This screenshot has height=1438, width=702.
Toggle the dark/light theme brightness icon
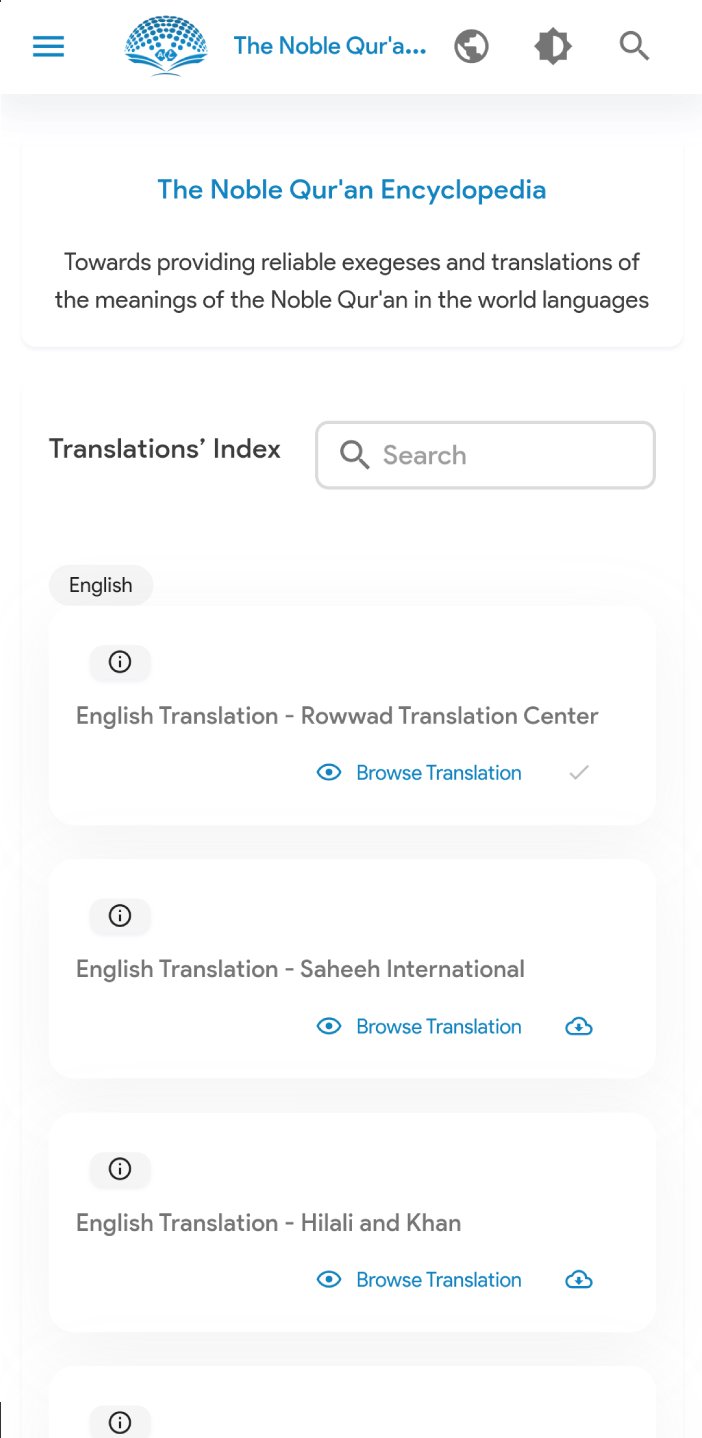[552, 47]
